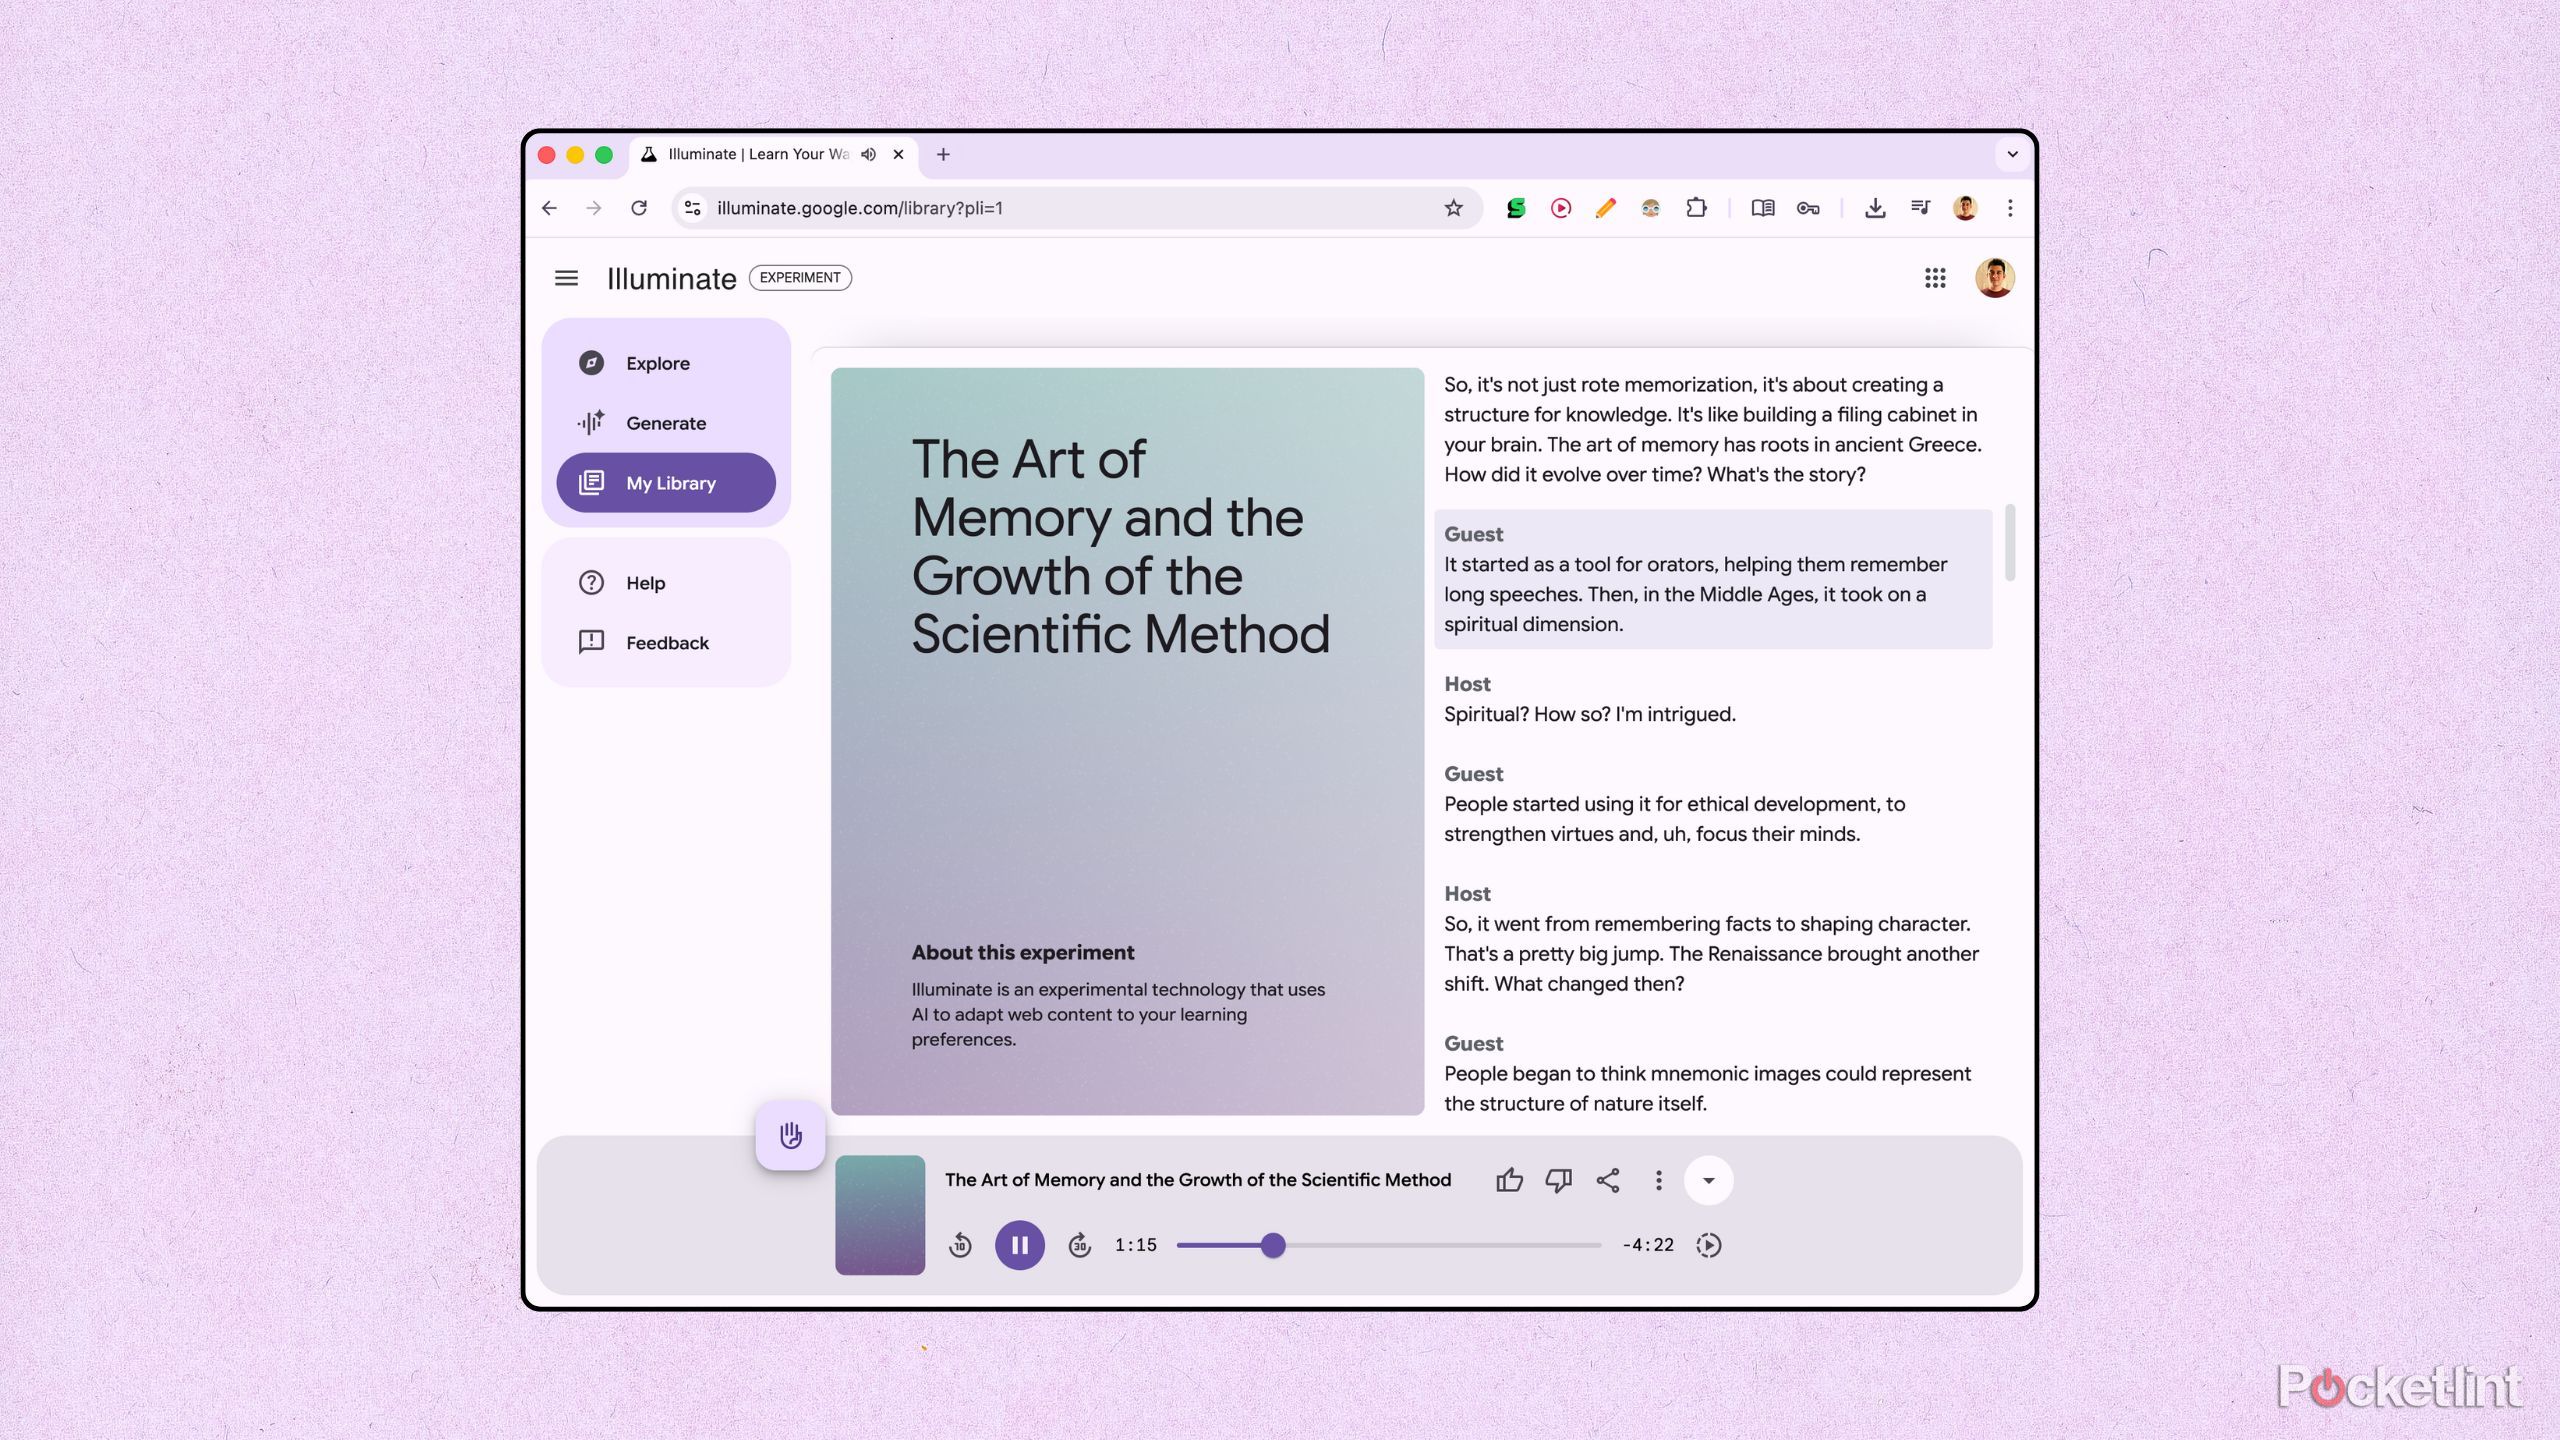
Task: Select My Library in sidebar
Action: (666, 483)
